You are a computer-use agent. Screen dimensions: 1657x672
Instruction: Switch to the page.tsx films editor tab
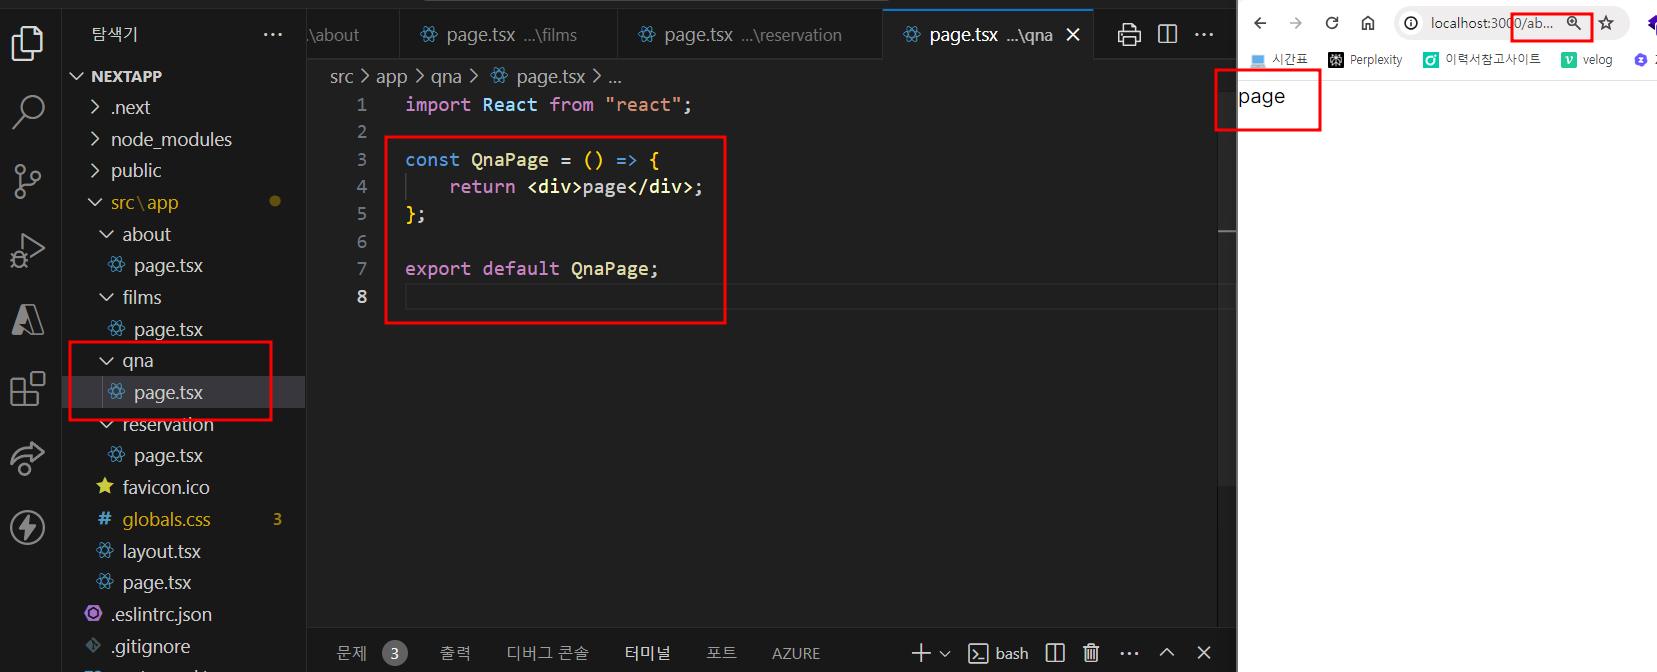point(508,35)
